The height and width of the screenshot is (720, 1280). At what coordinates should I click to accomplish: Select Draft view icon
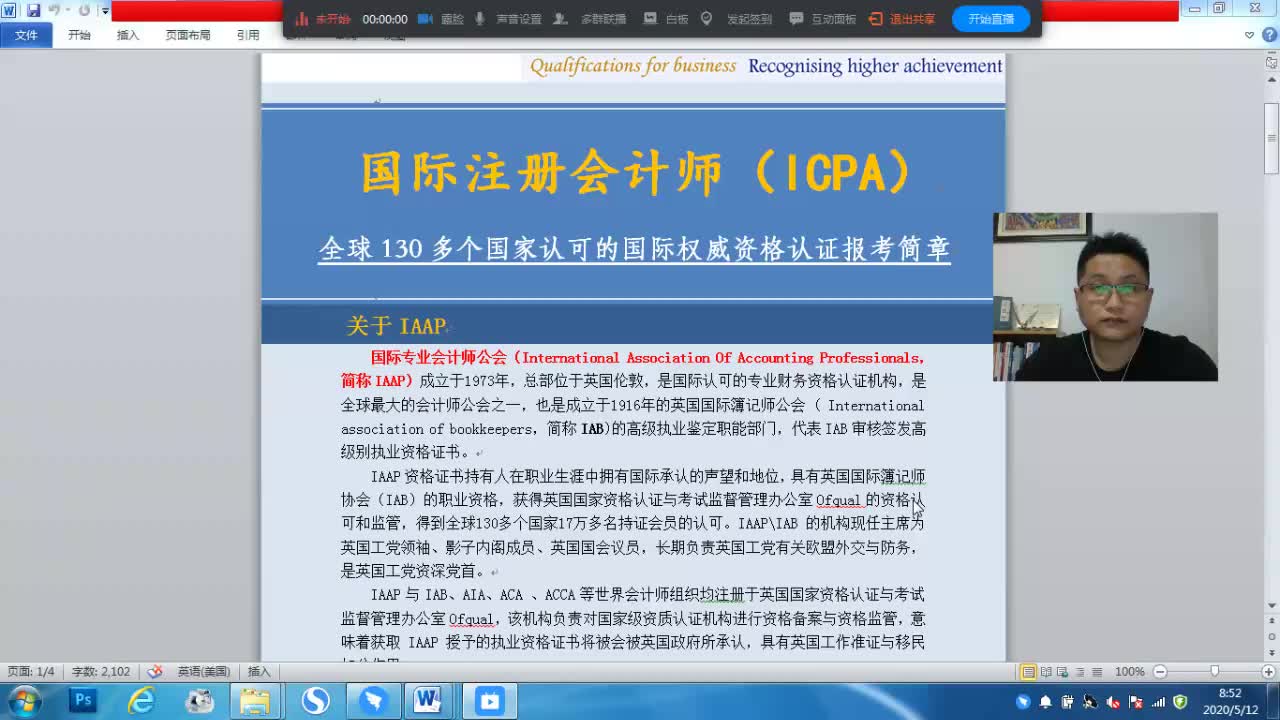tap(1097, 672)
